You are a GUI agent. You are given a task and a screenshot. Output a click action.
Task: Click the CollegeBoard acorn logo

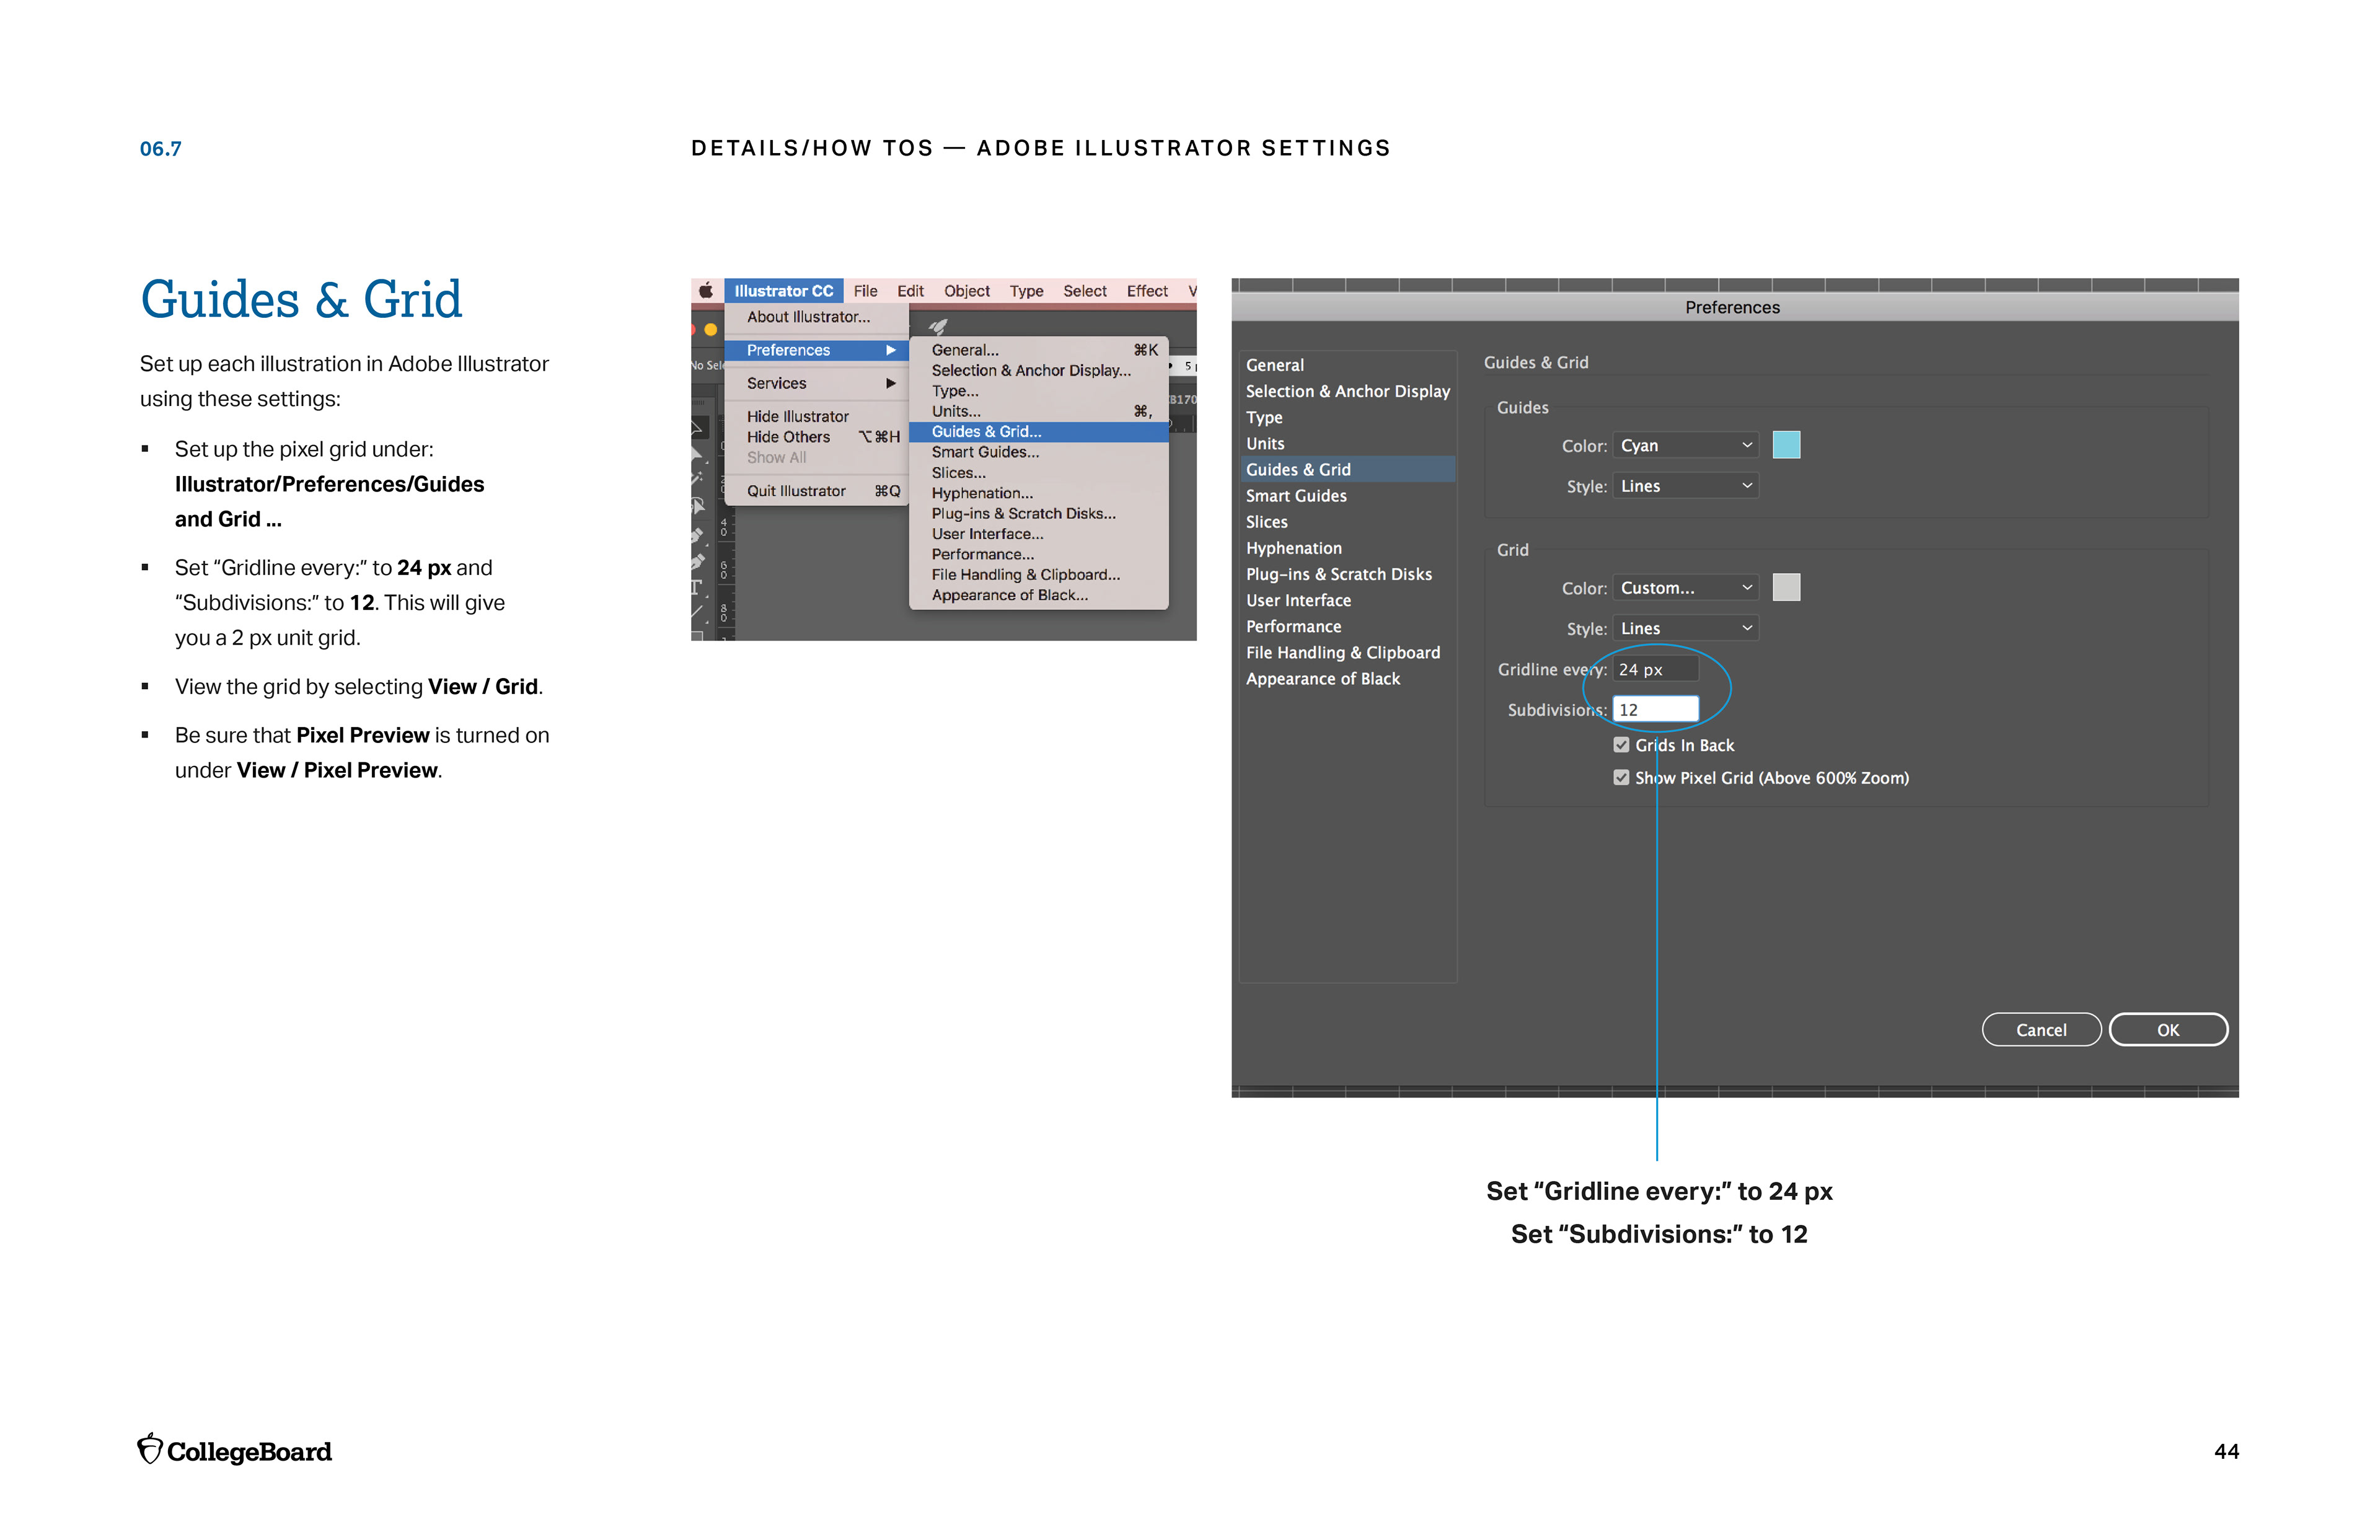pos(150,1449)
